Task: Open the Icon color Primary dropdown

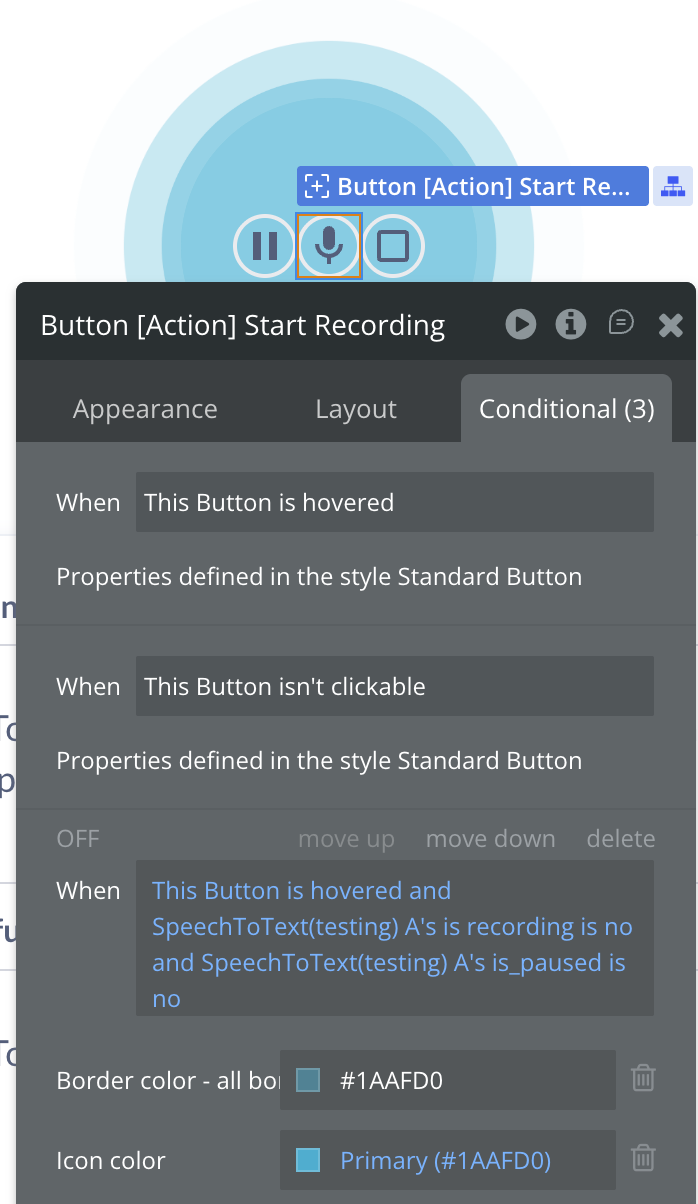Action: click(x=445, y=1160)
